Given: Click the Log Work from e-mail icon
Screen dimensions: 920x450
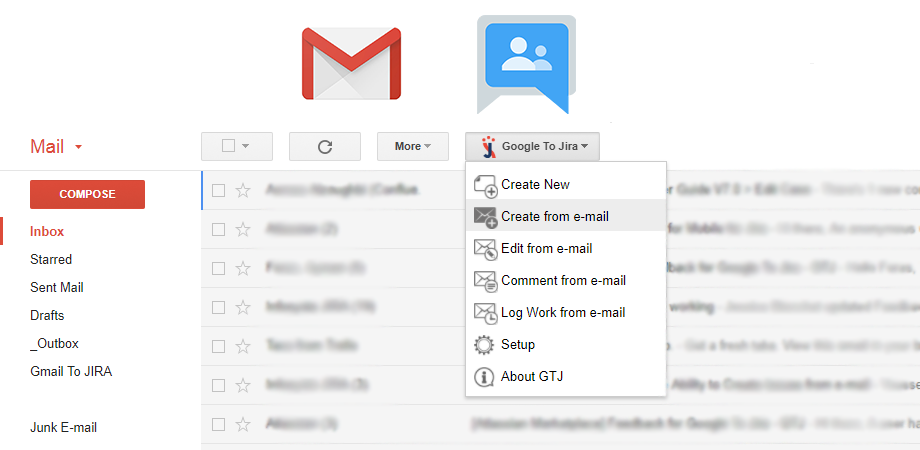Looking at the screenshot, I should tap(485, 313).
